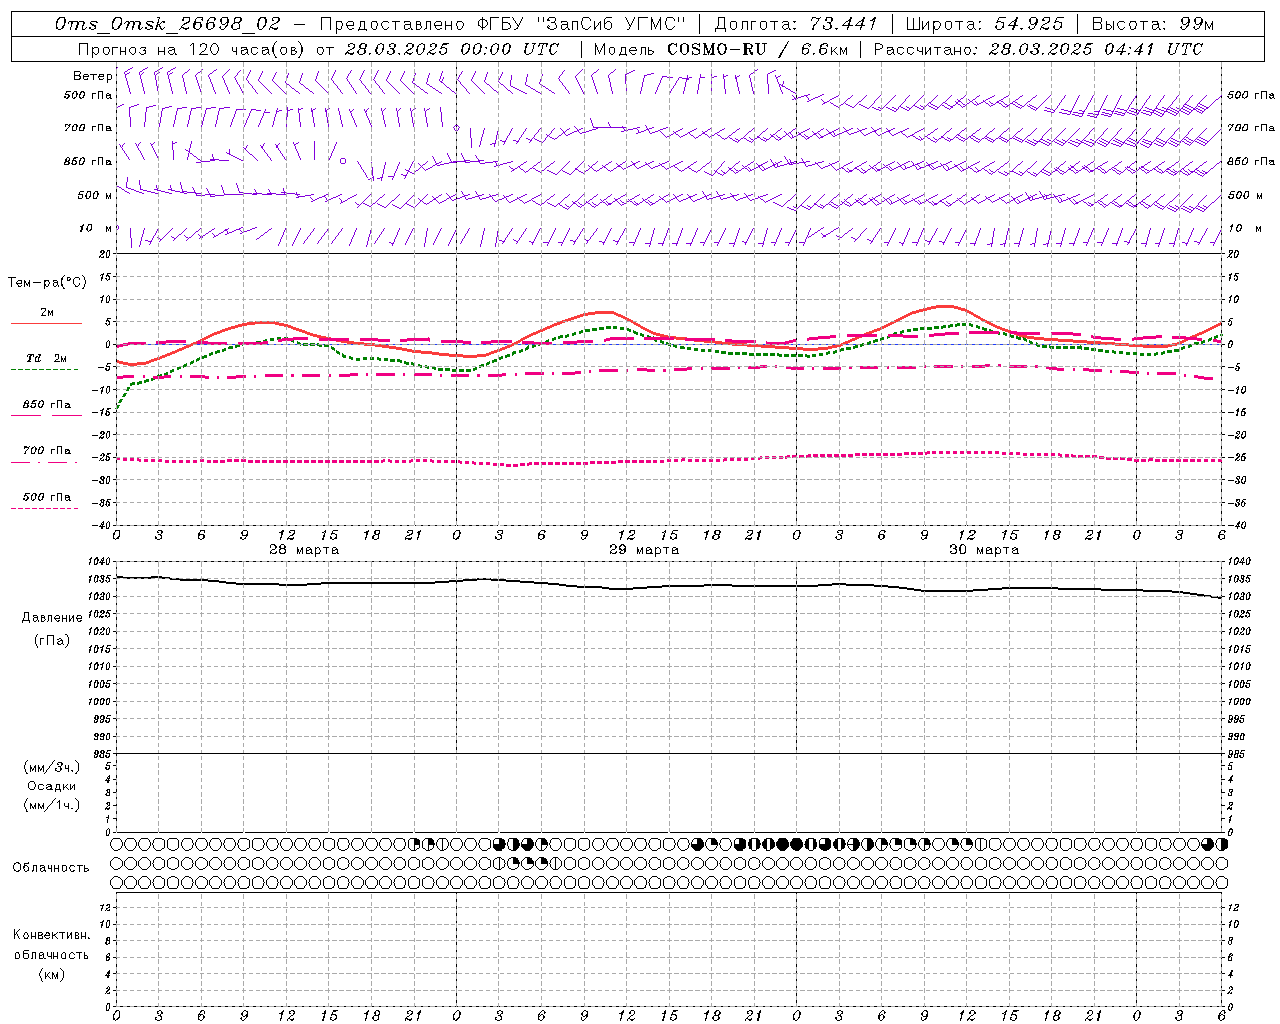Click the Высота: 99м header field
The height and width of the screenshot is (1024, 1280).
click(1154, 24)
